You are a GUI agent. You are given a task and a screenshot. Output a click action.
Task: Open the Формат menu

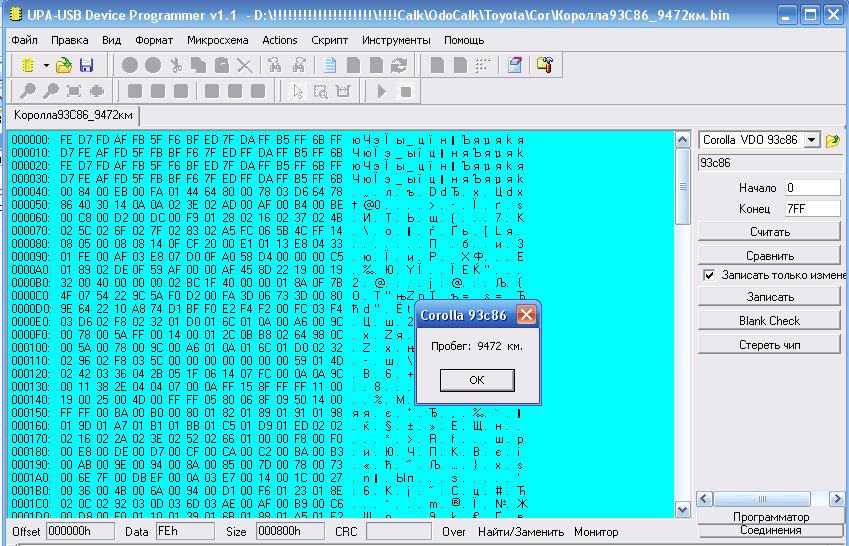tap(154, 40)
